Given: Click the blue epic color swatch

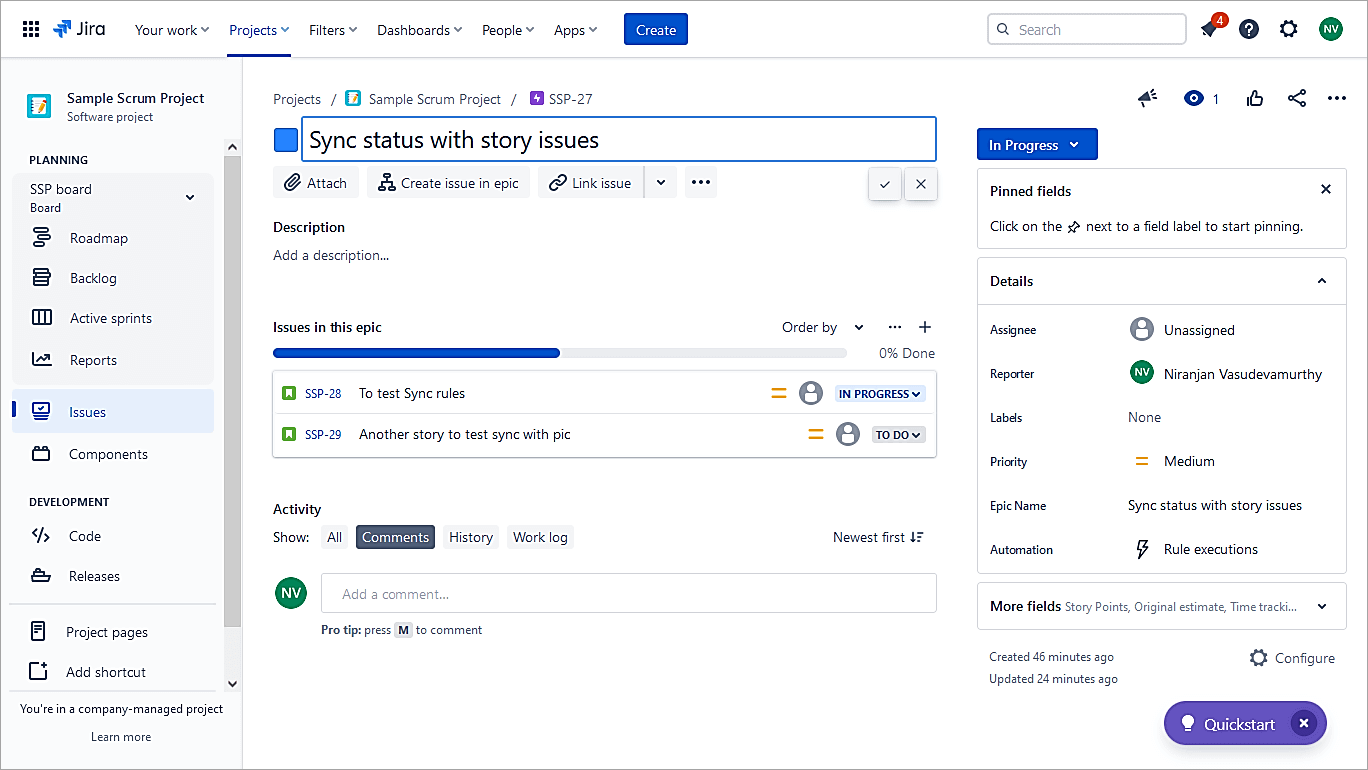Looking at the screenshot, I should click(286, 140).
